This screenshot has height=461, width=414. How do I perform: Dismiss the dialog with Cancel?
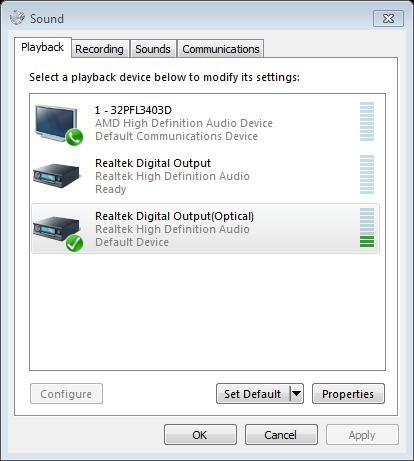pyautogui.click(x=281, y=435)
